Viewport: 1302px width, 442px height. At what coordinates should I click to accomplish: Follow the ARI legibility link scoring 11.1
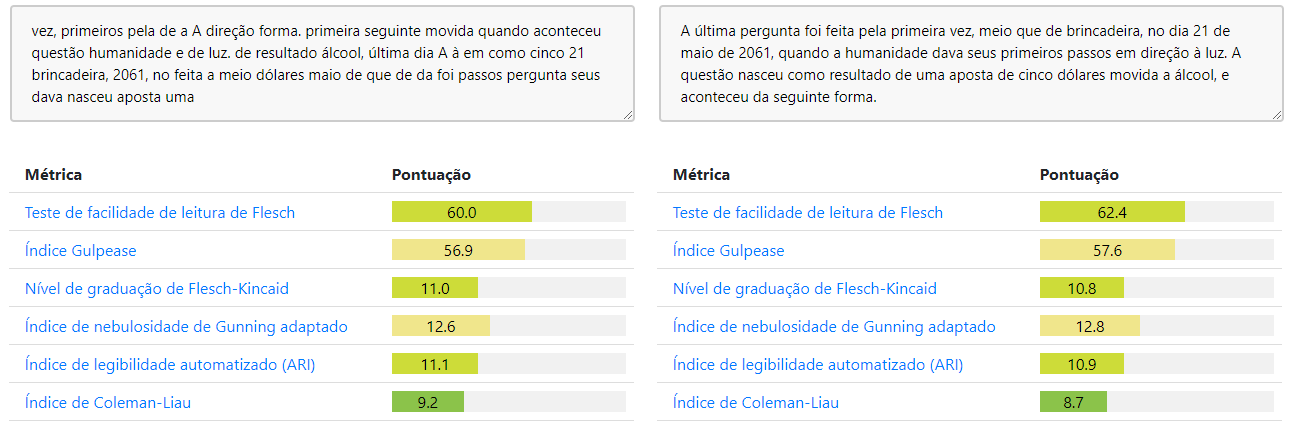[x=170, y=365]
